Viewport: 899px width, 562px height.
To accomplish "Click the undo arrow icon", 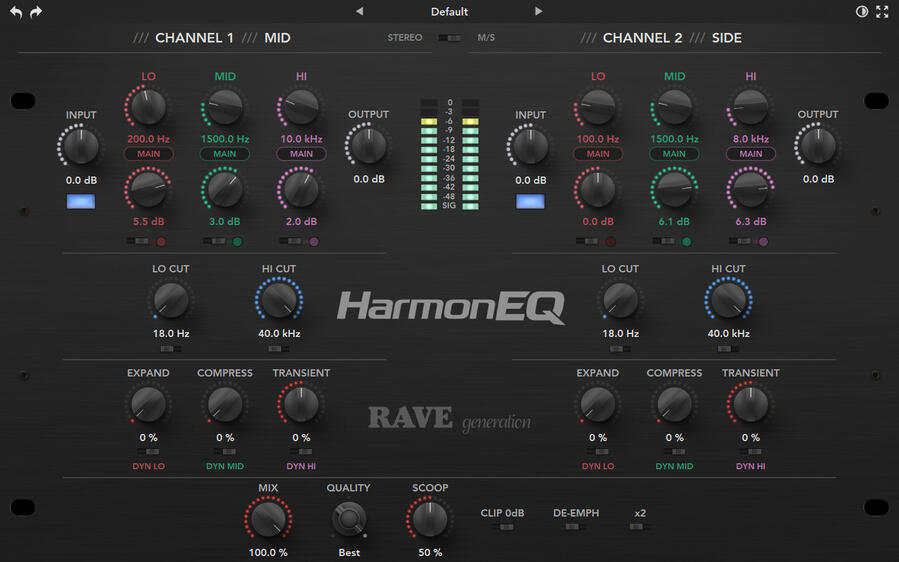I will (16, 12).
